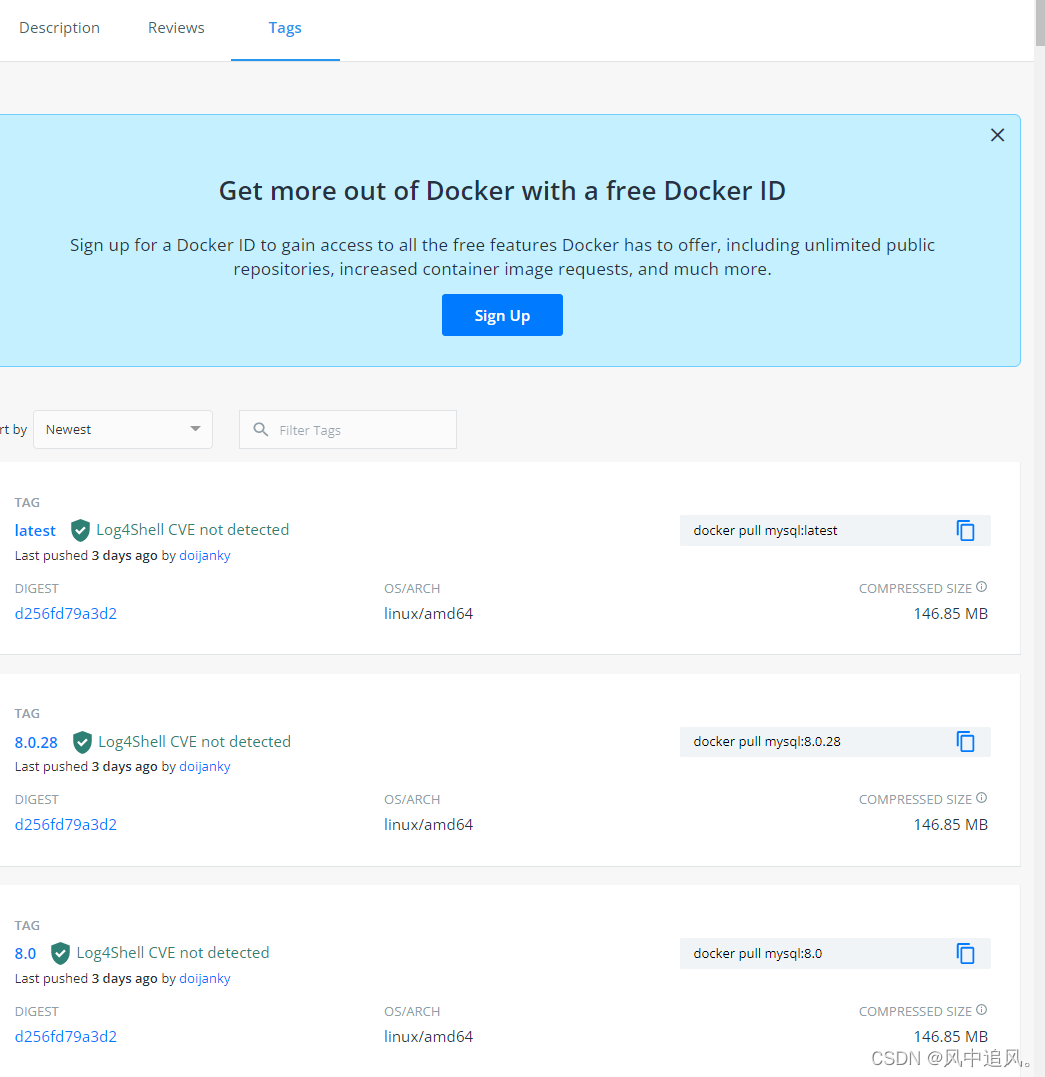The height and width of the screenshot is (1077, 1045).
Task: Click the 'Get more out of Docker' heading
Action: coord(502,191)
